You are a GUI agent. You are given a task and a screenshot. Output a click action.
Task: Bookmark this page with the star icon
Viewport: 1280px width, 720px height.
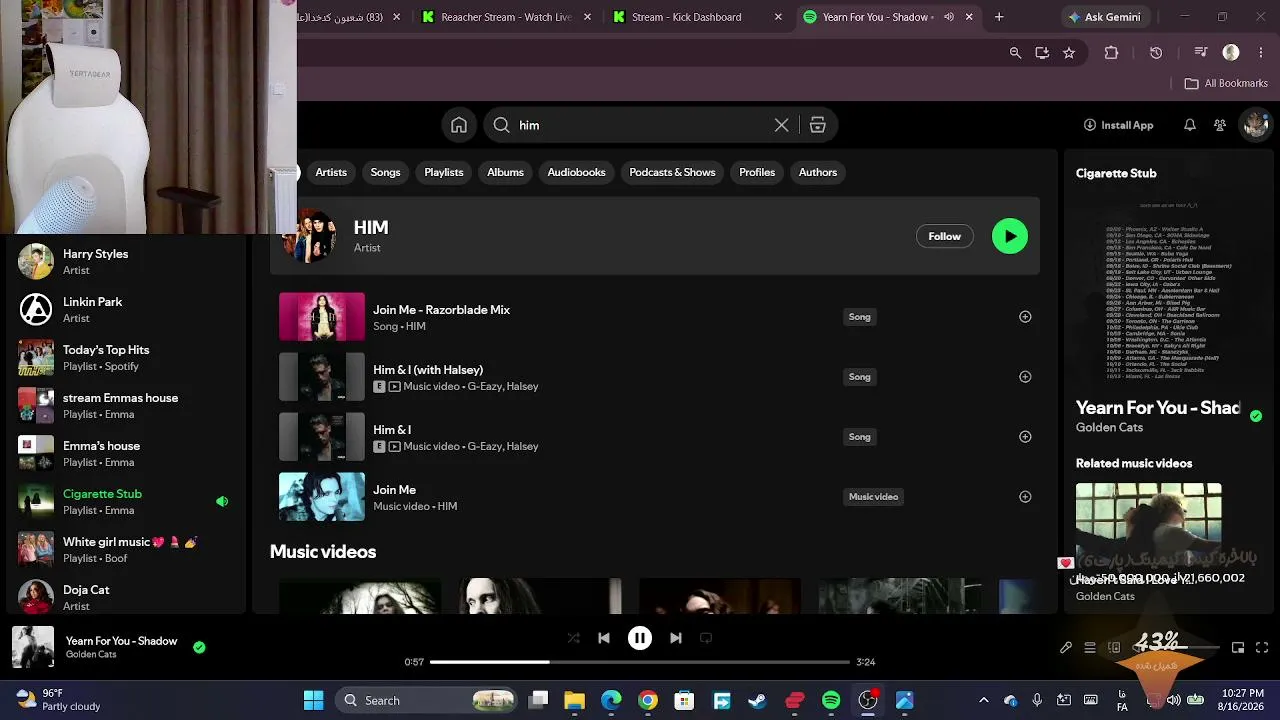[x=1069, y=53]
